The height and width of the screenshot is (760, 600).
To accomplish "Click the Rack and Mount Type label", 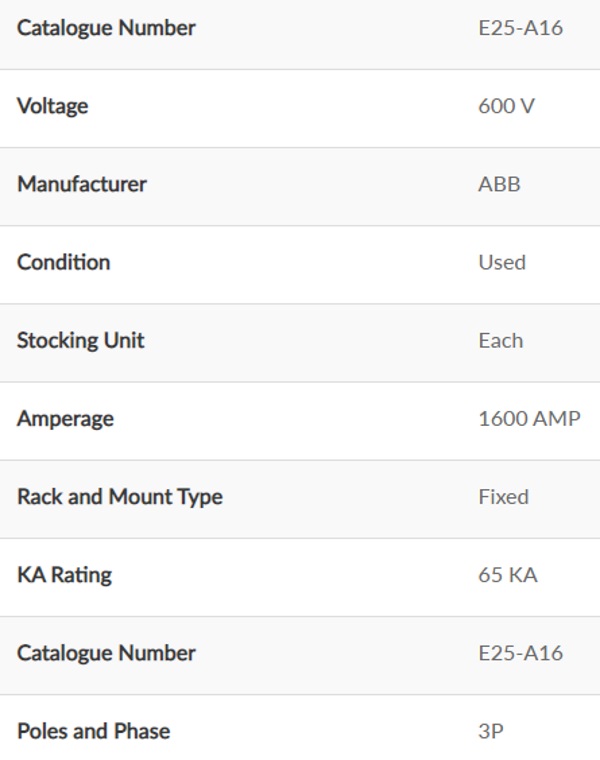I will [x=120, y=497].
